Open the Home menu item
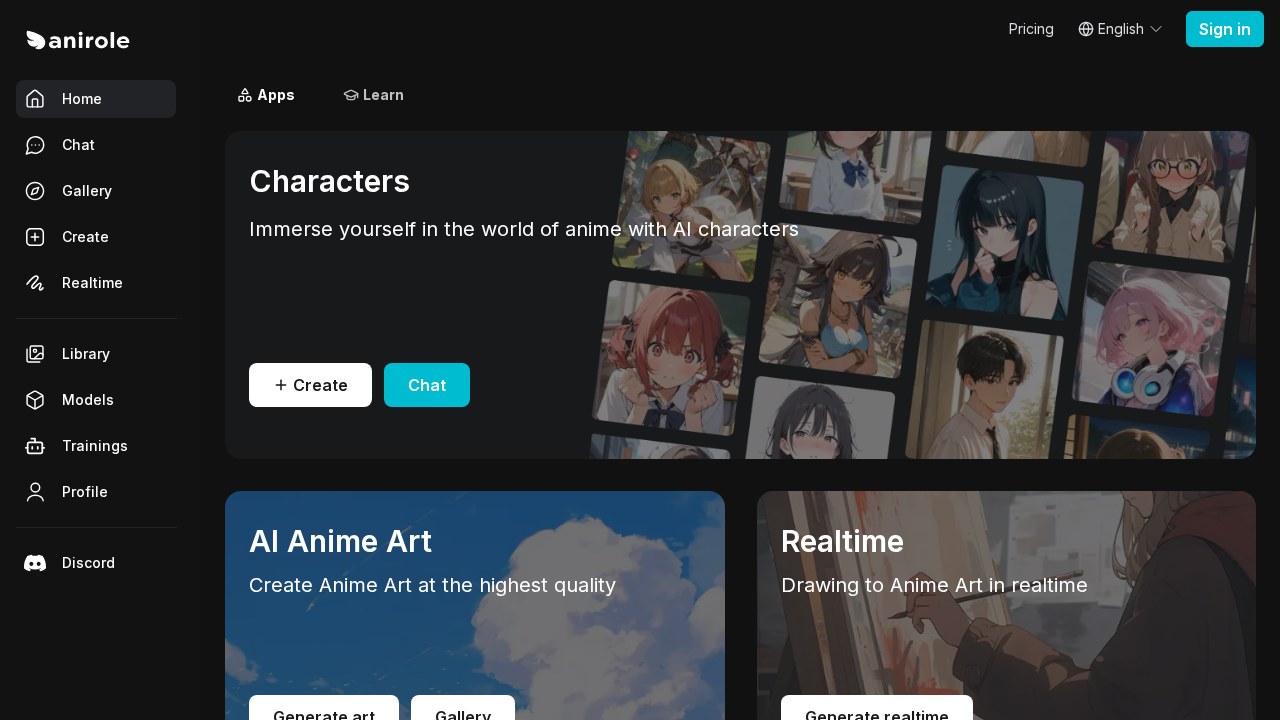Viewport: 1280px width, 720px height. [81, 99]
